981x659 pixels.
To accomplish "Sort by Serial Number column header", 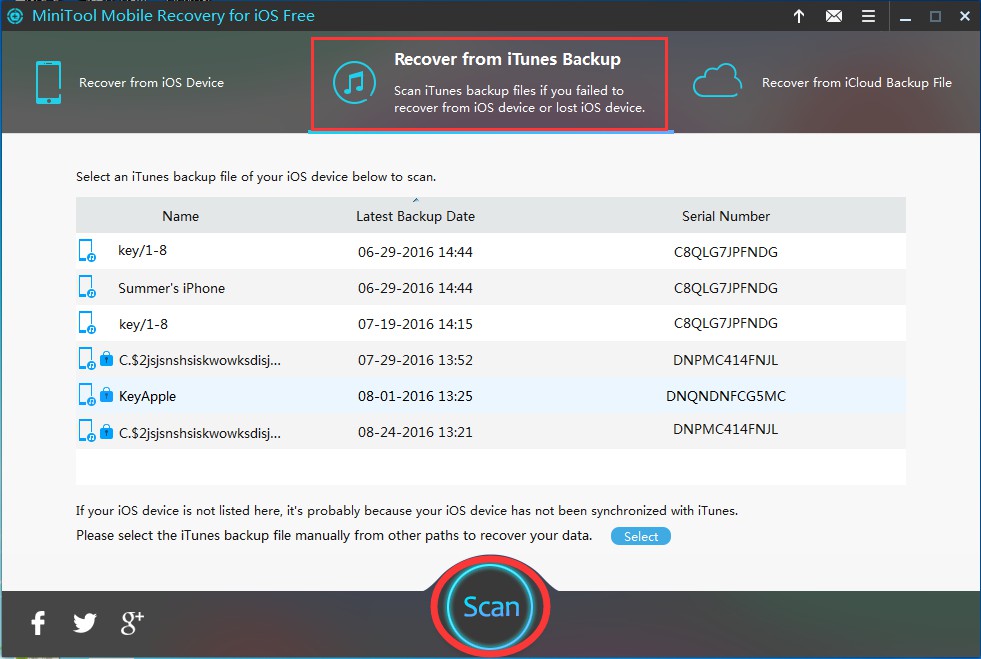I will [726, 216].
